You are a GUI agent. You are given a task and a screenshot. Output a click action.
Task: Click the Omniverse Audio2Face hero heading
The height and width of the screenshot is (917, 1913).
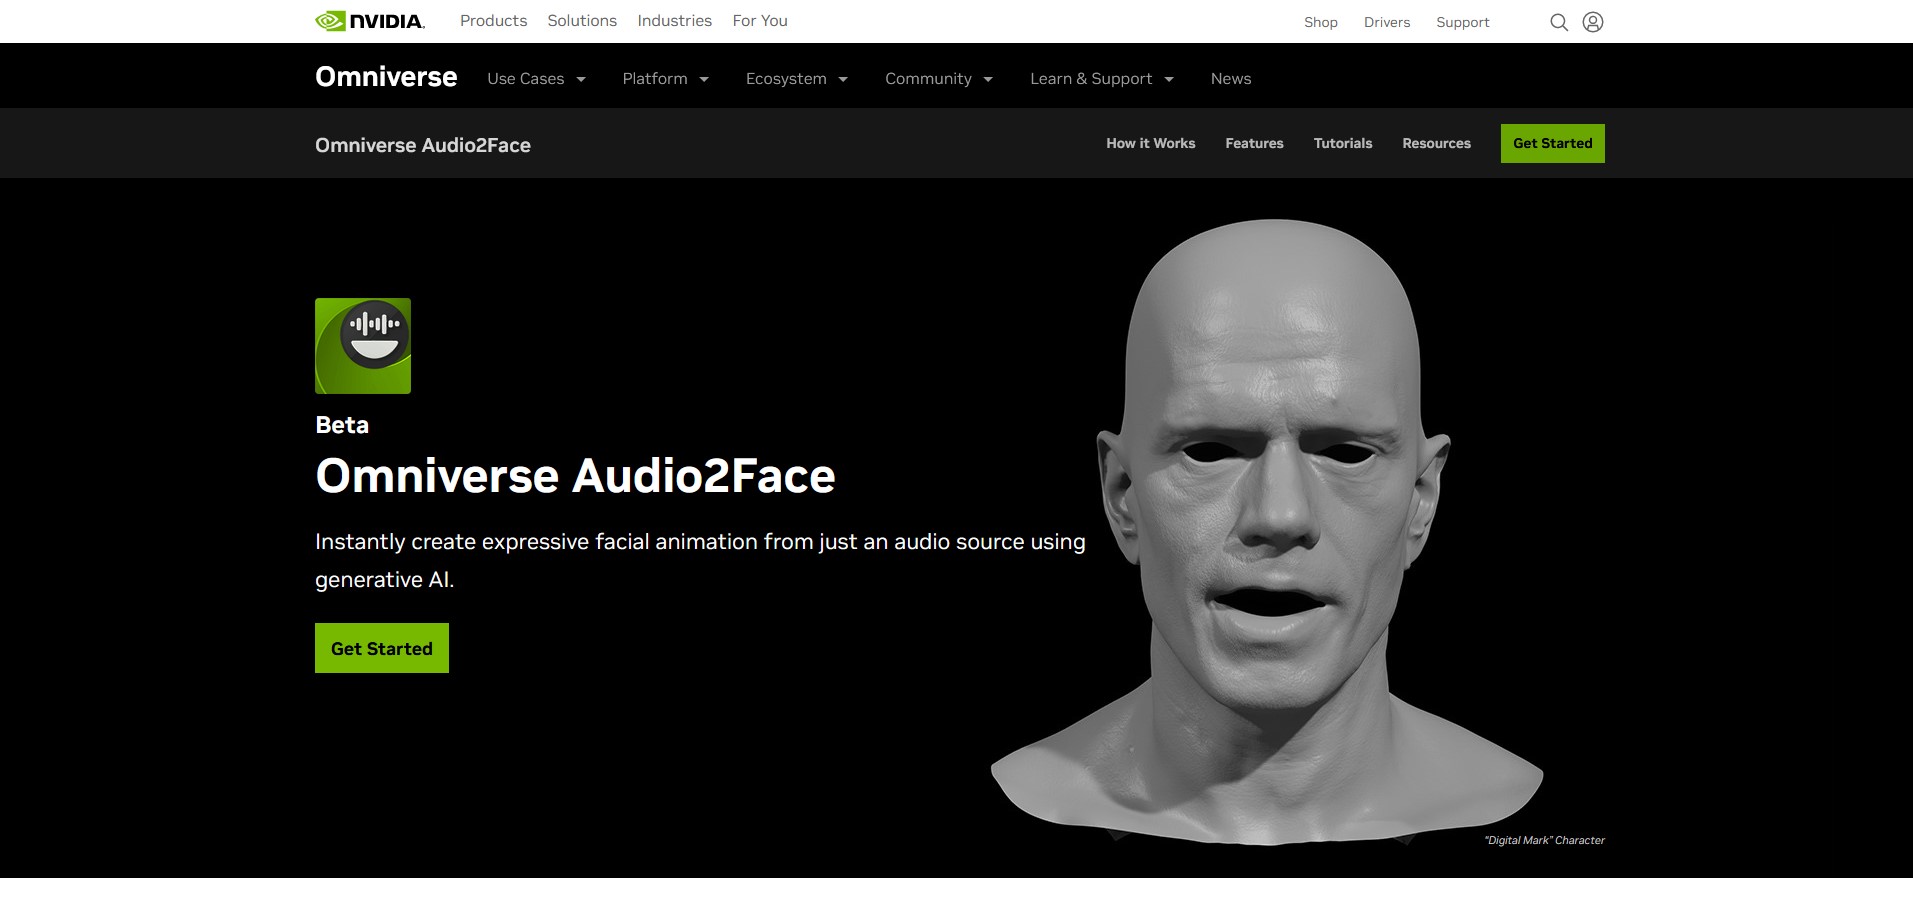tap(575, 475)
